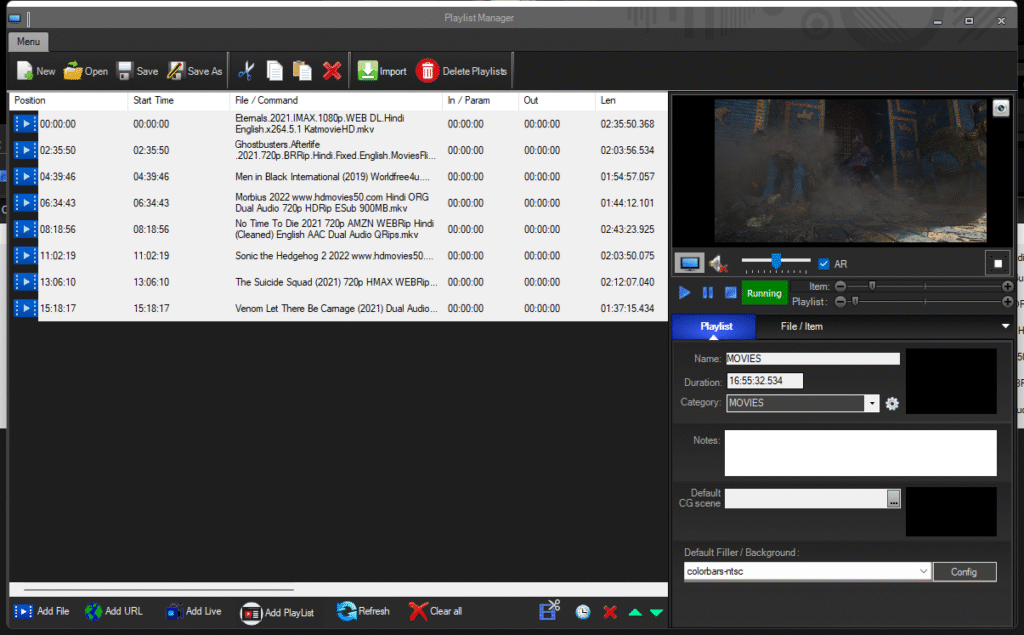Open the Menu at top left

point(27,41)
